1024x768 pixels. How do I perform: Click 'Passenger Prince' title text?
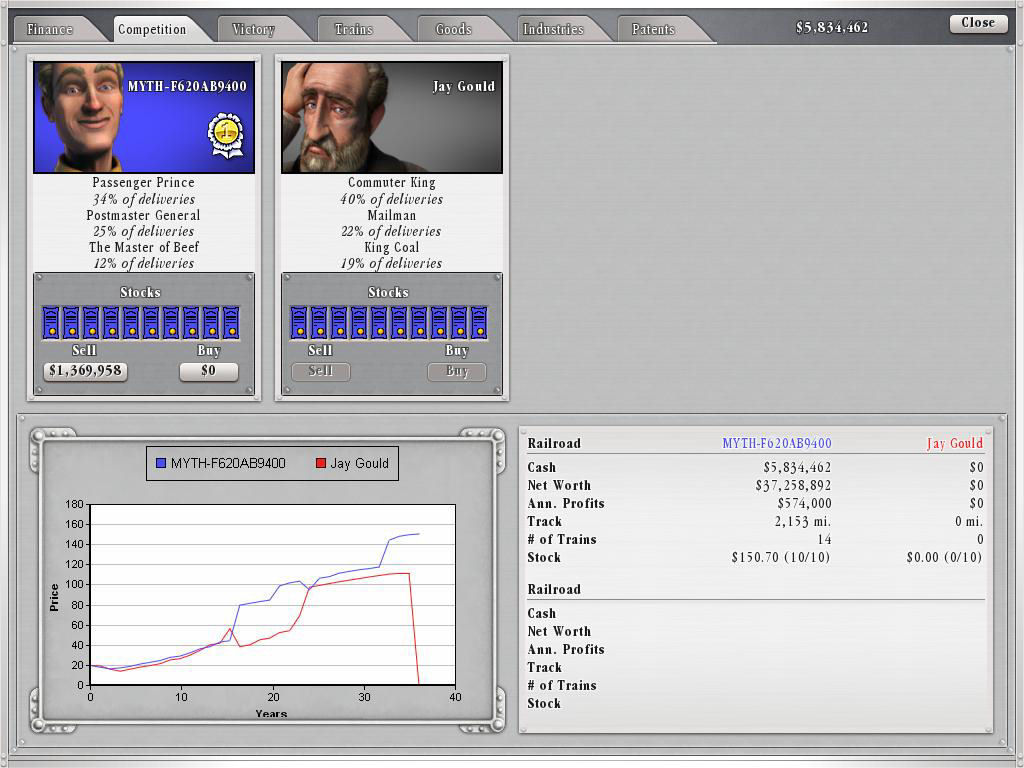point(143,183)
